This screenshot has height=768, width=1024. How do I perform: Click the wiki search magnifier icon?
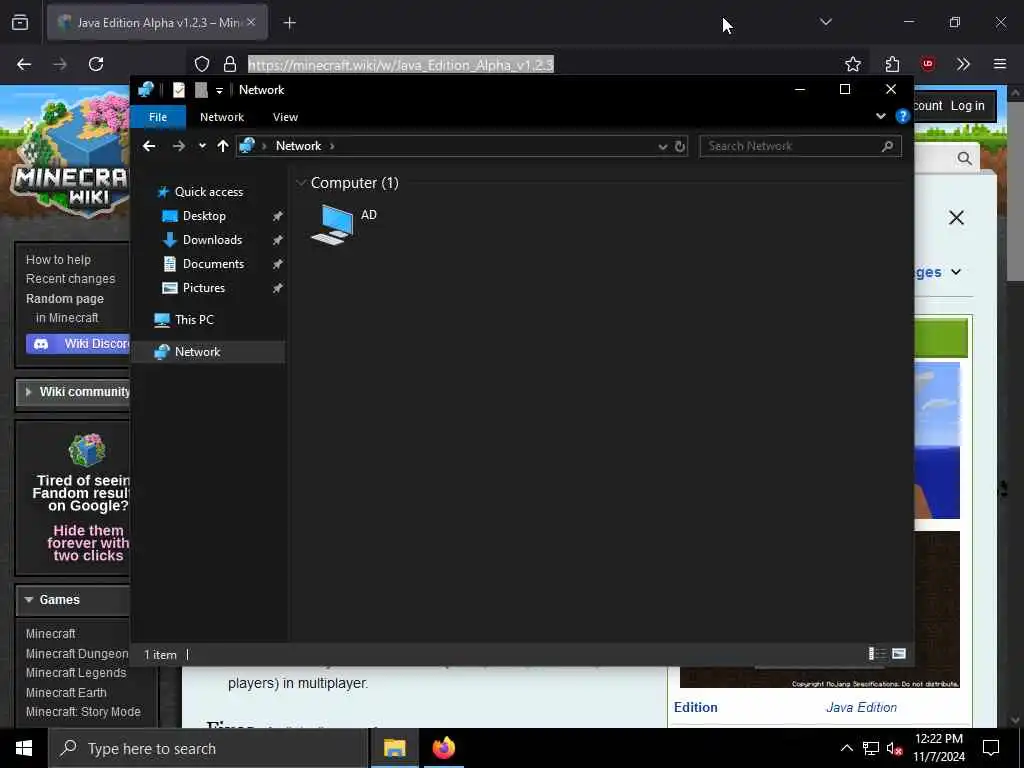pyautogui.click(x=964, y=158)
